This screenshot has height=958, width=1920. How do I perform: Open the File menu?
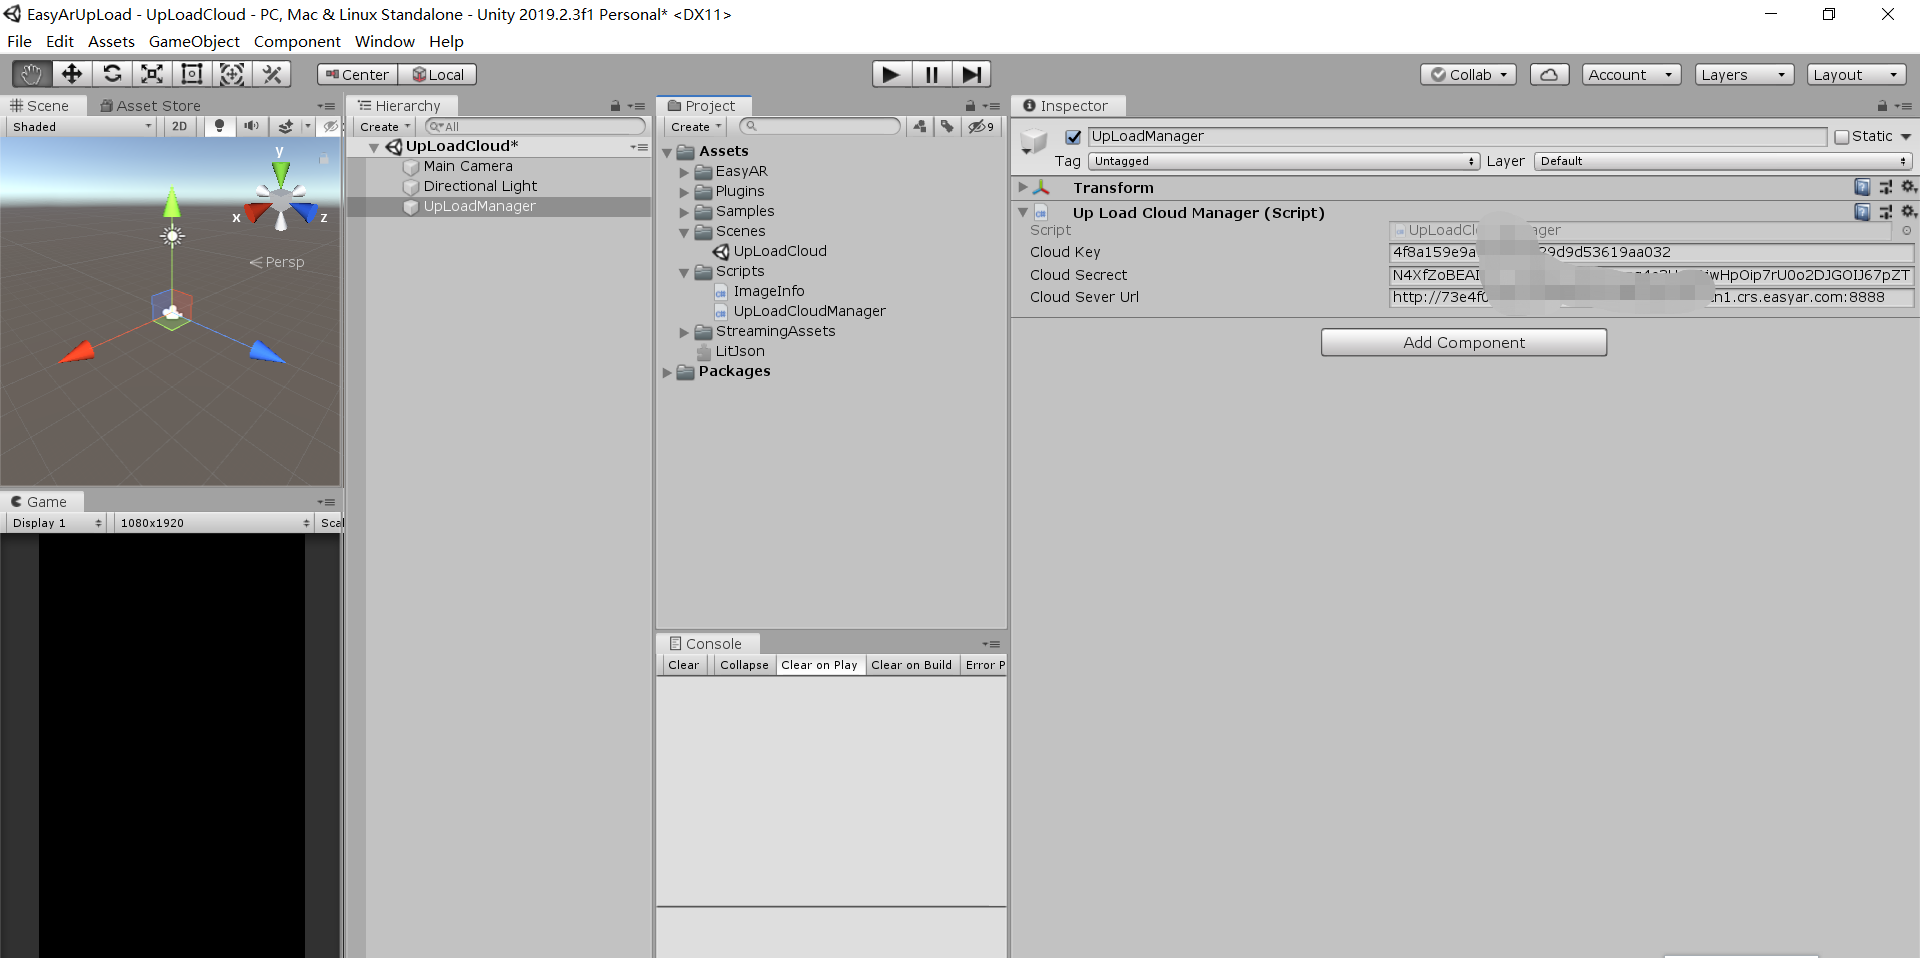click(19, 42)
